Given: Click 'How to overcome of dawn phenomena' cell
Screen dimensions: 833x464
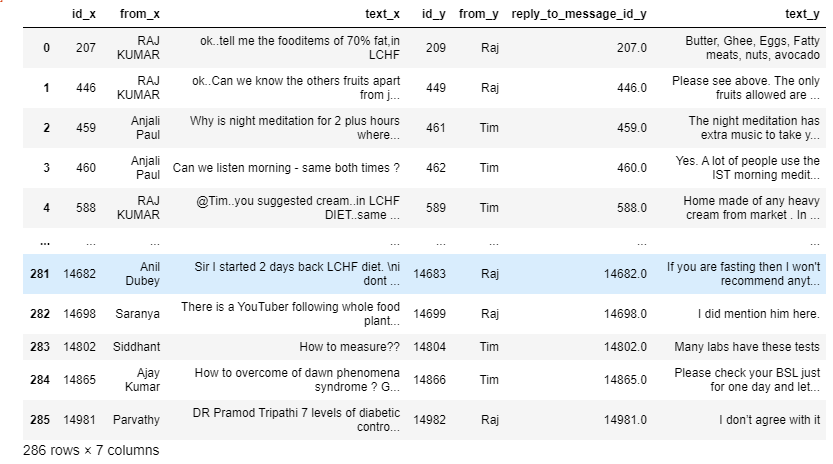Looking at the screenshot, I should coord(297,379).
